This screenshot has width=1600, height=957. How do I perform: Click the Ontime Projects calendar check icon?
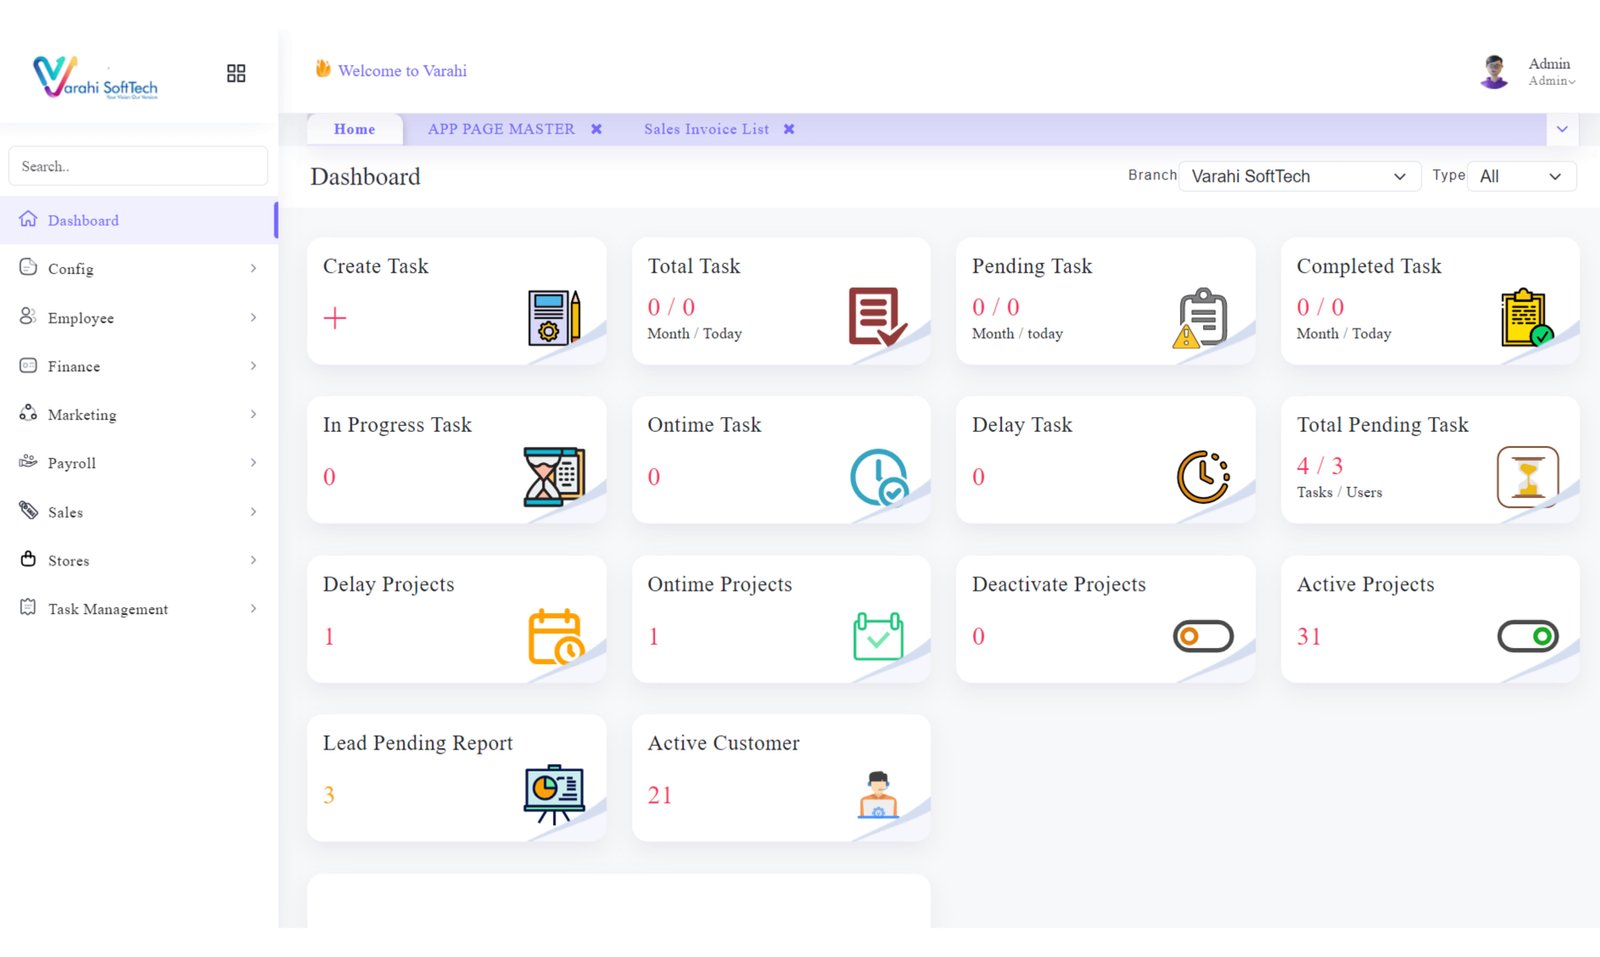[x=878, y=636]
